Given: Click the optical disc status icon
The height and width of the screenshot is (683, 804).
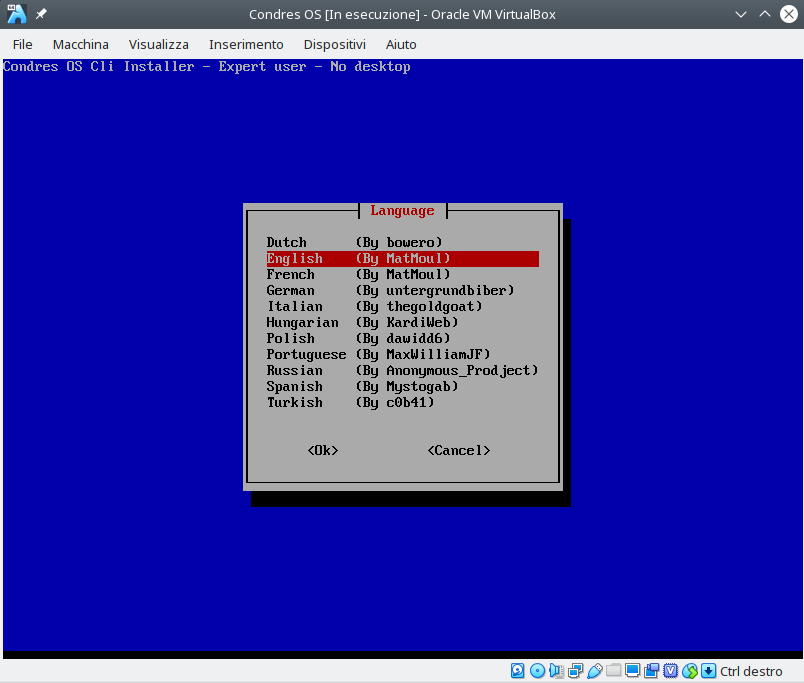Looking at the screenshot, I should [x=537, y=671].
